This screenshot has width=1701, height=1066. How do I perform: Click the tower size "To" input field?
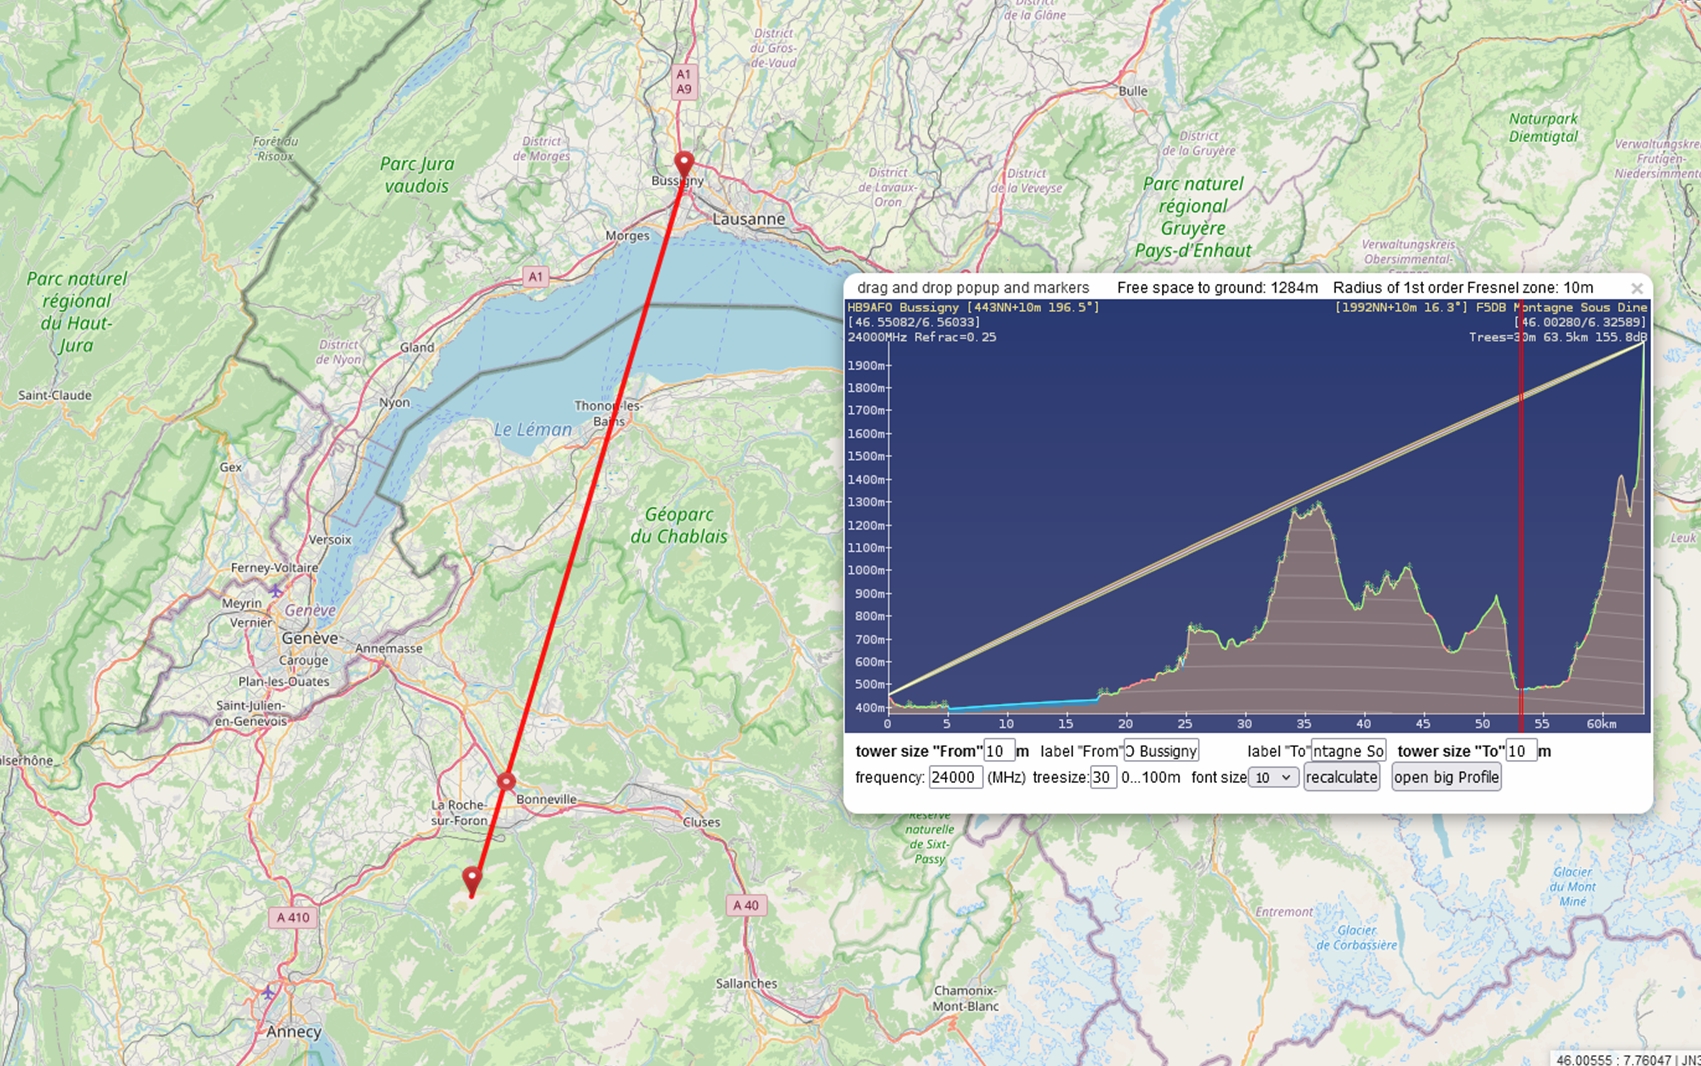1521,751
